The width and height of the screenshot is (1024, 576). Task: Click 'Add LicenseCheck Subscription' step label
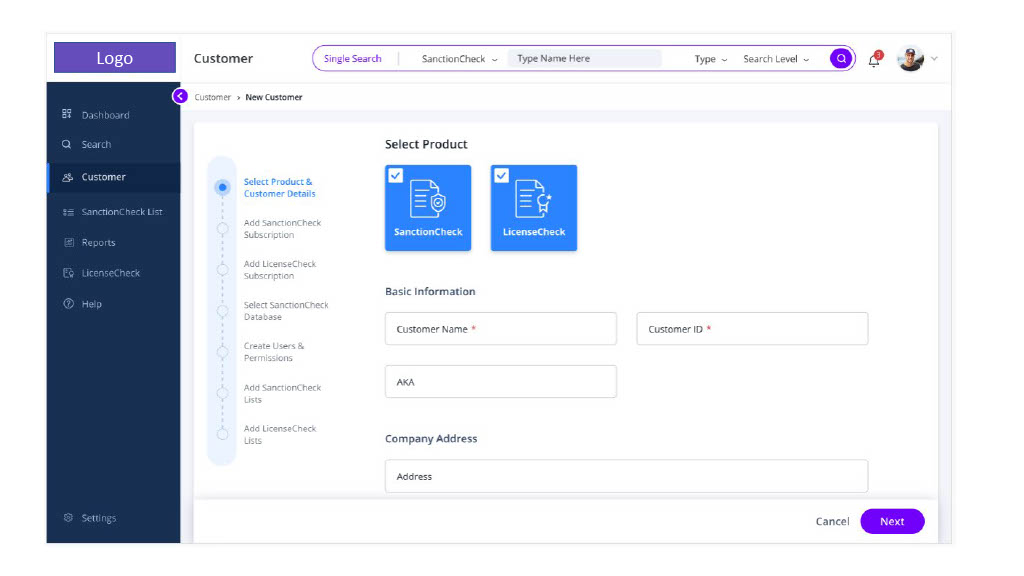pyautogui.click(x=280, y=270)
